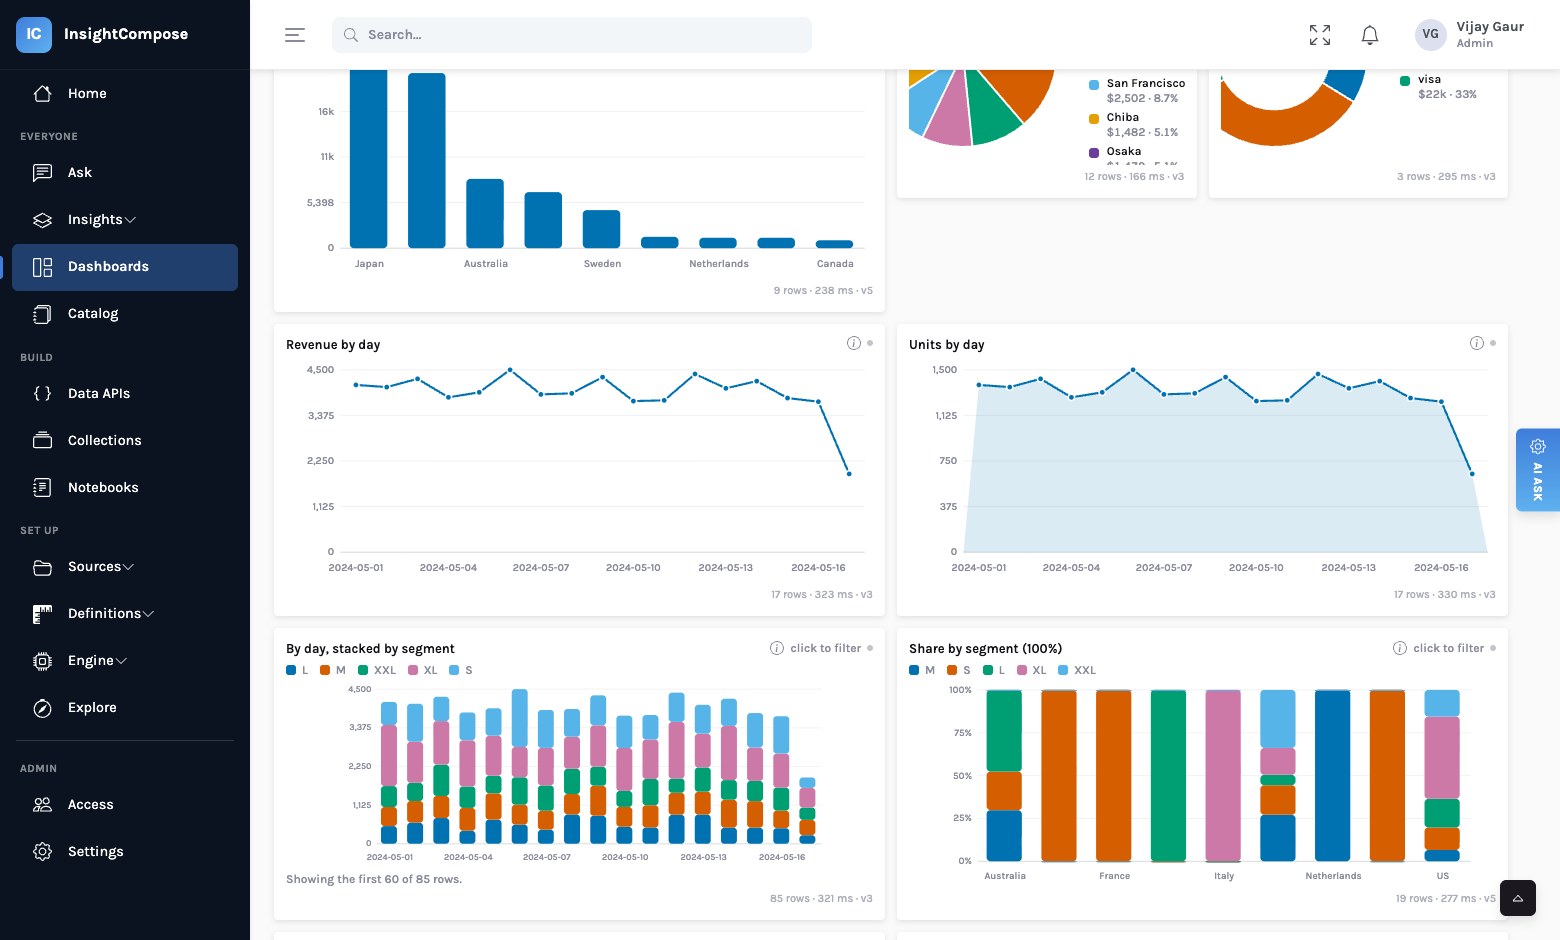Screen dimensions: 1560x940
Task: Click the Japan bar in the bar chart
Action: point(369,158)
